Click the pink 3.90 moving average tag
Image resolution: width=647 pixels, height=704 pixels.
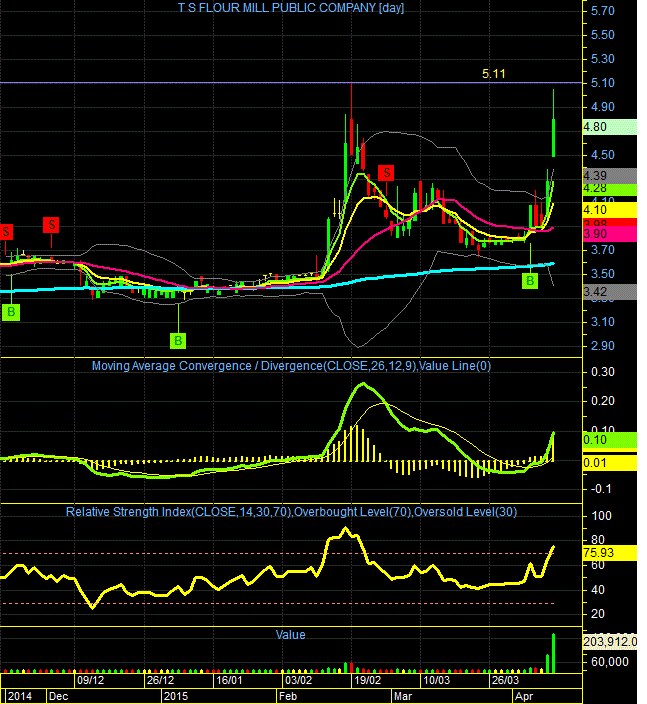click(609, 234)
